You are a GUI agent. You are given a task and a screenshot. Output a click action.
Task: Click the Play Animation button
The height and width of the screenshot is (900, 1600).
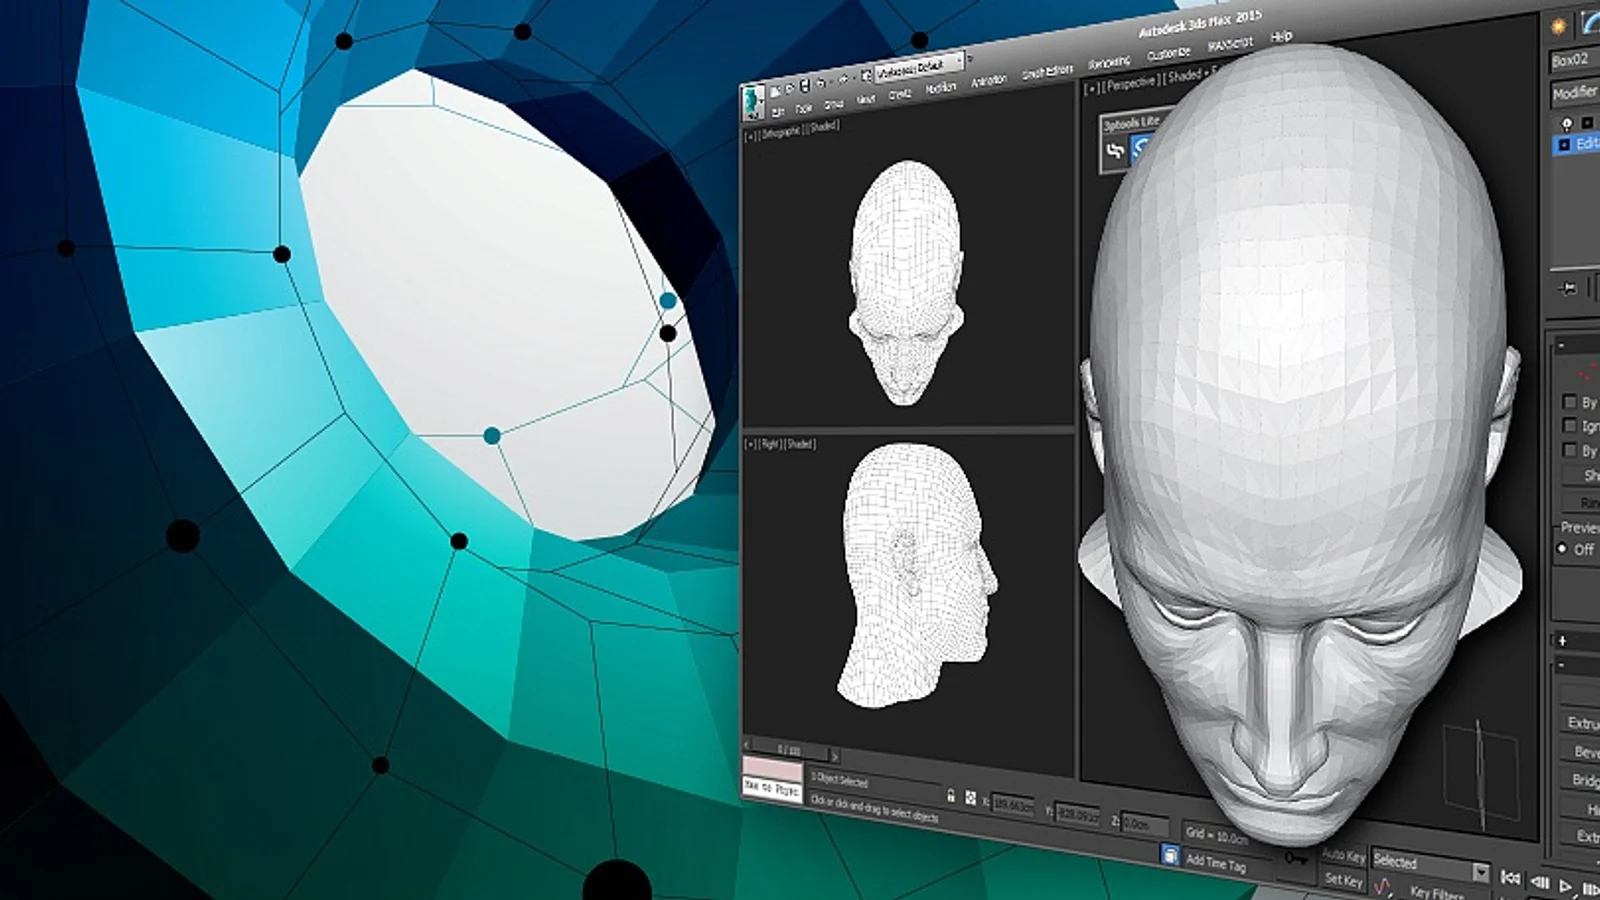[1566, 886]
